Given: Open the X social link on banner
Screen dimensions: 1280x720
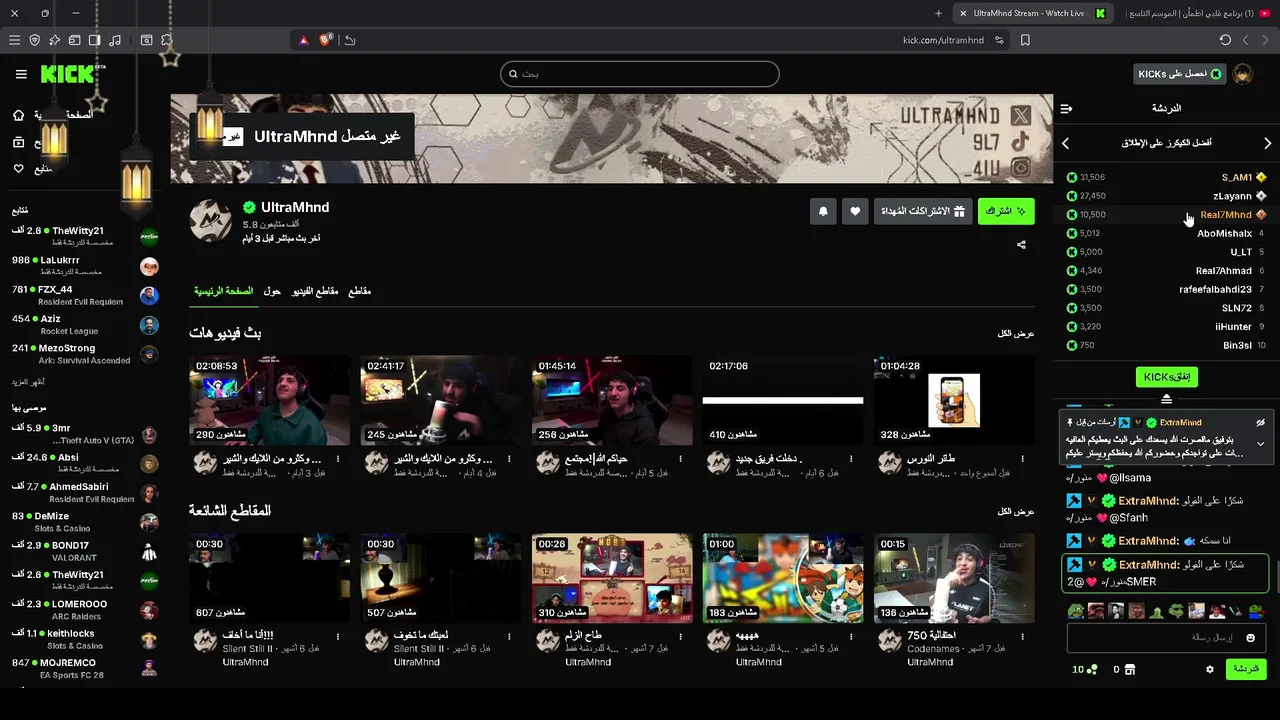Looking at the screenshot, I should pyautogui.click(x=1020, y=116).
